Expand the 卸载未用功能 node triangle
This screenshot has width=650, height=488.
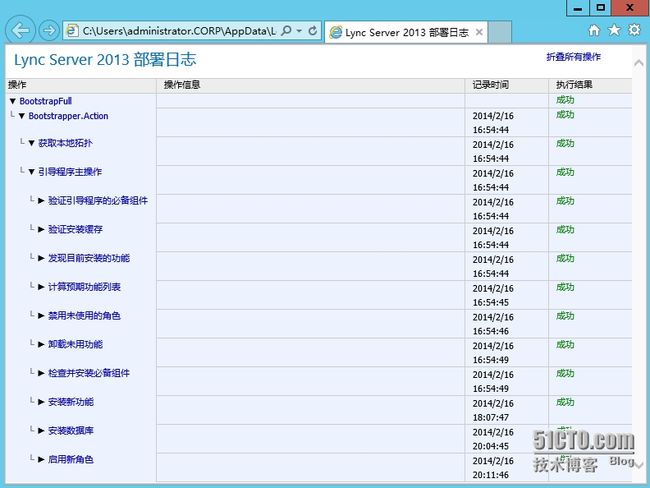click(x=41, y=344)
